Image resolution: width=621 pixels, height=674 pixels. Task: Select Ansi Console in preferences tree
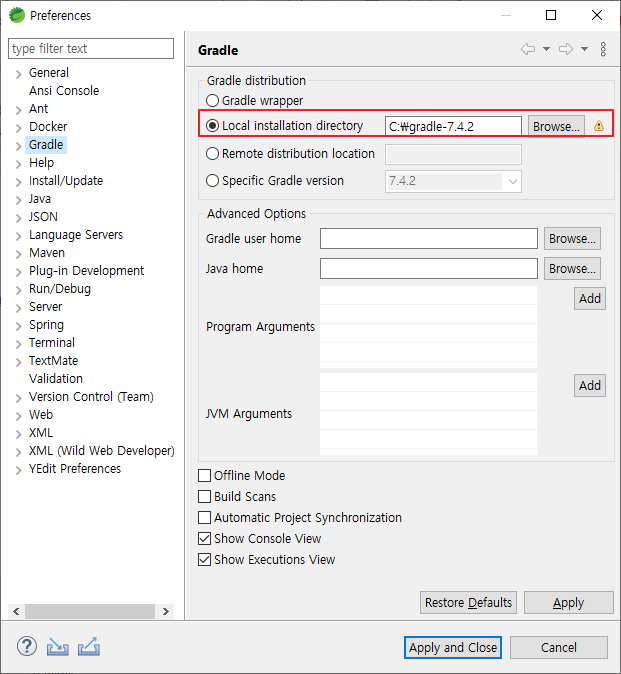pyautogui.click(x=64, y=91)
